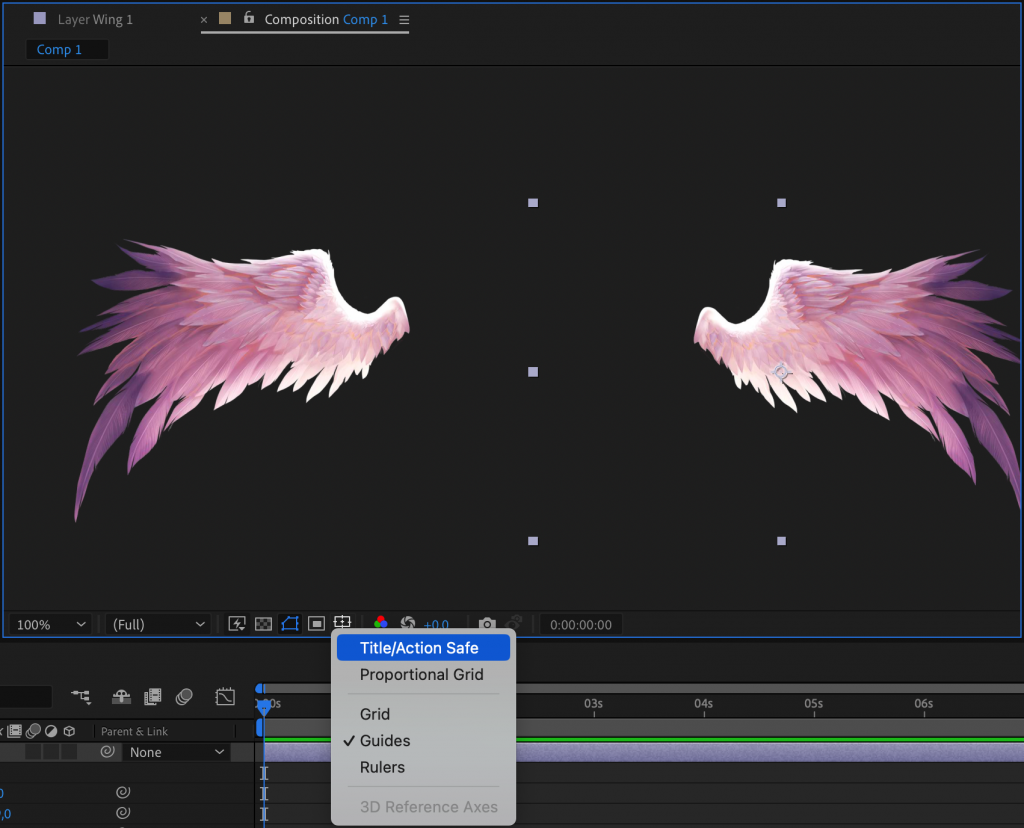Enable Frame Blending for all layers
Viewport: 1024px width, 828px height.
(x=150, y=697)
